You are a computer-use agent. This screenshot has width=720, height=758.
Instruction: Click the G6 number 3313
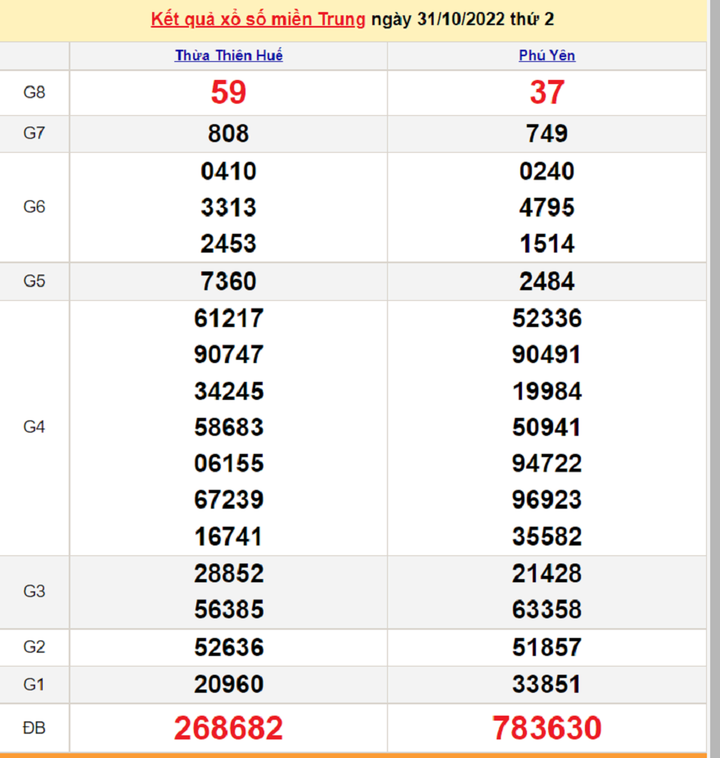tap(229, 207)
